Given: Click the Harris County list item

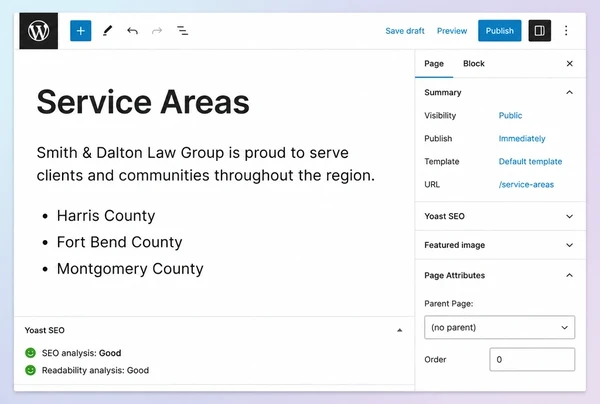Looking at the screenshot, I should click(x=106, y=215).
